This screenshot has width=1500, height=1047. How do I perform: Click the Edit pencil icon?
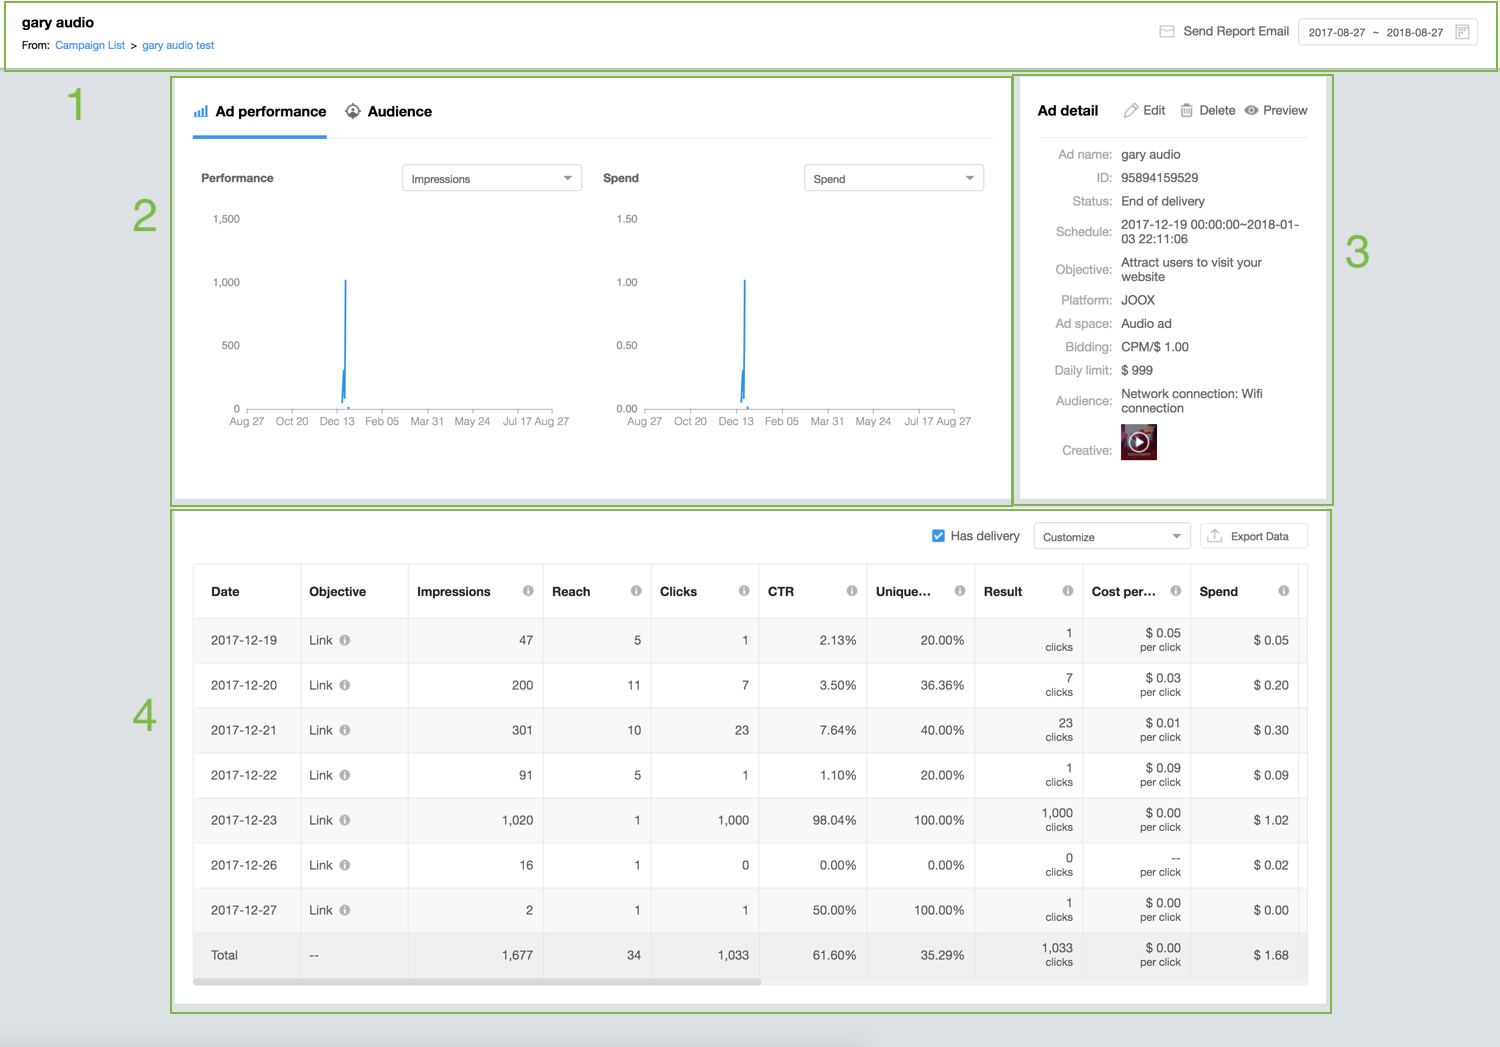[x=1131, y=110]
